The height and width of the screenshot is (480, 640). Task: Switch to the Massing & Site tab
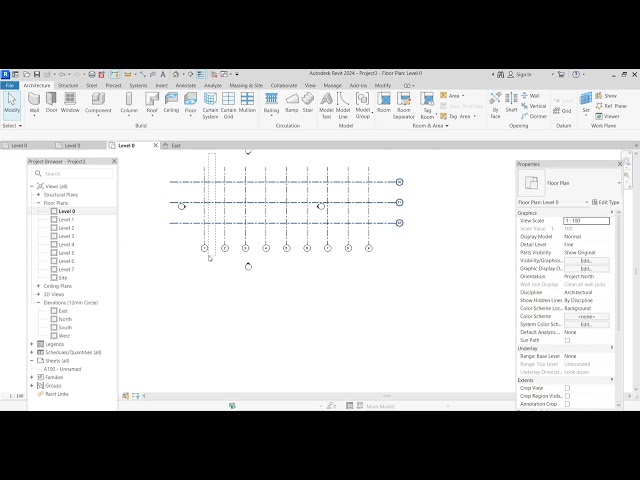click(246, 85)
